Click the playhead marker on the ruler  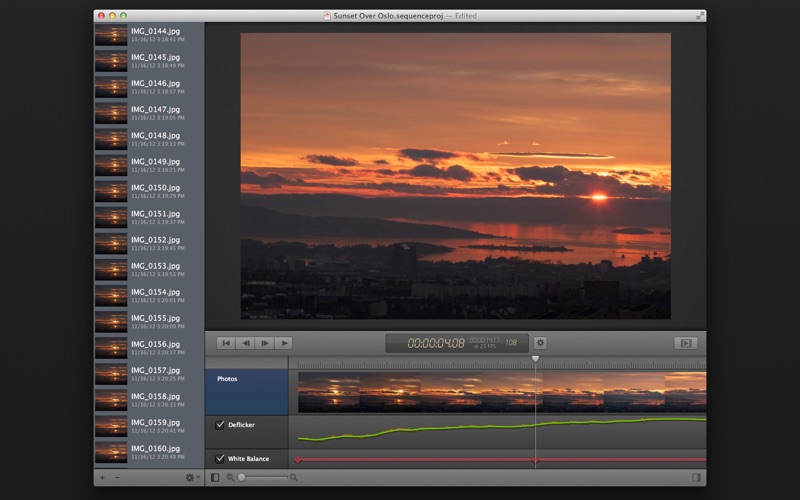[535, 359]
